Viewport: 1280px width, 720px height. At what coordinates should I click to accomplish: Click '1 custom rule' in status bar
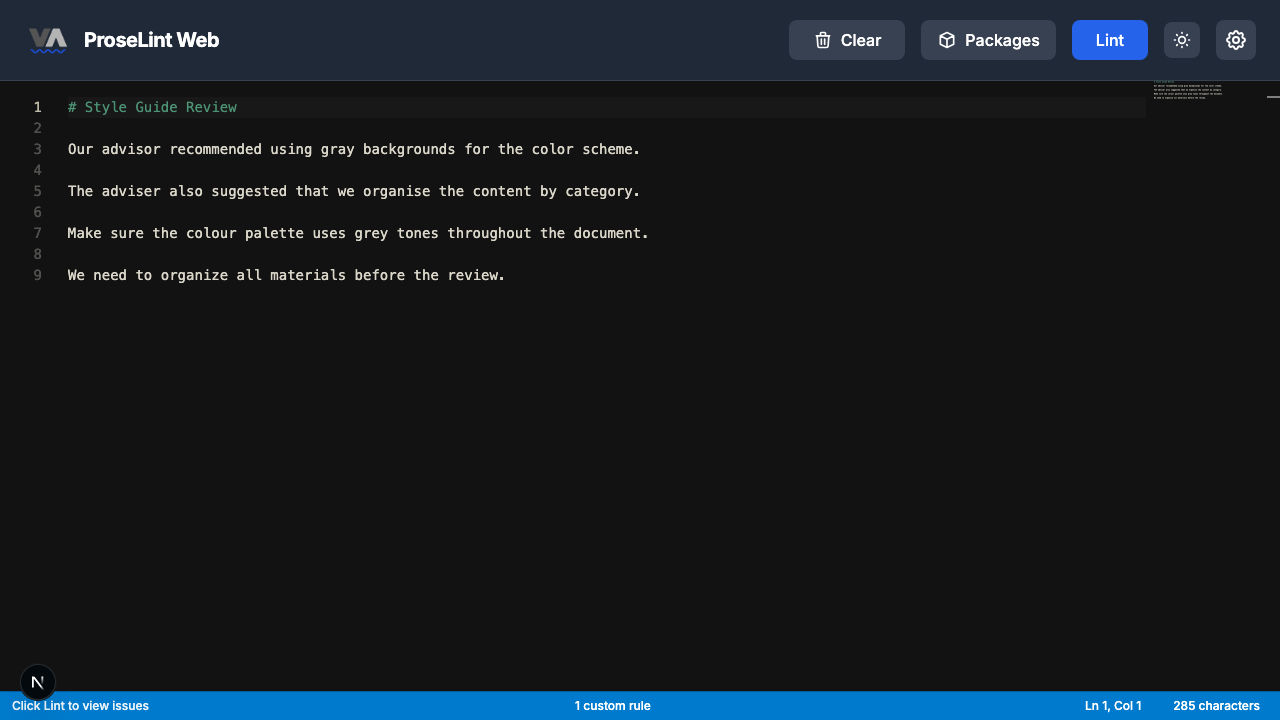tap(612, 706)
